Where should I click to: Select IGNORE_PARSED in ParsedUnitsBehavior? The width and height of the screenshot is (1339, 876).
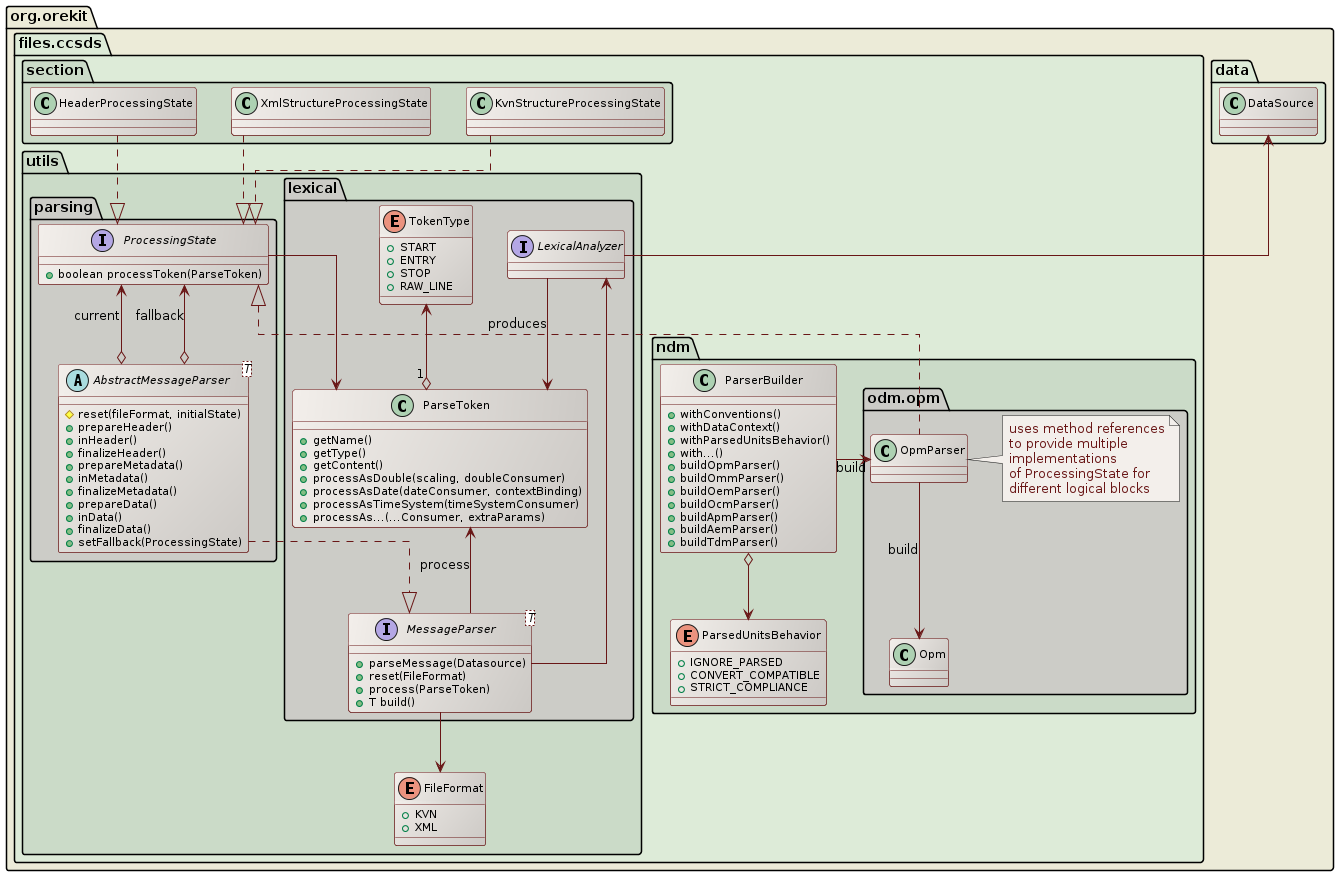click(x=723, y=661)
